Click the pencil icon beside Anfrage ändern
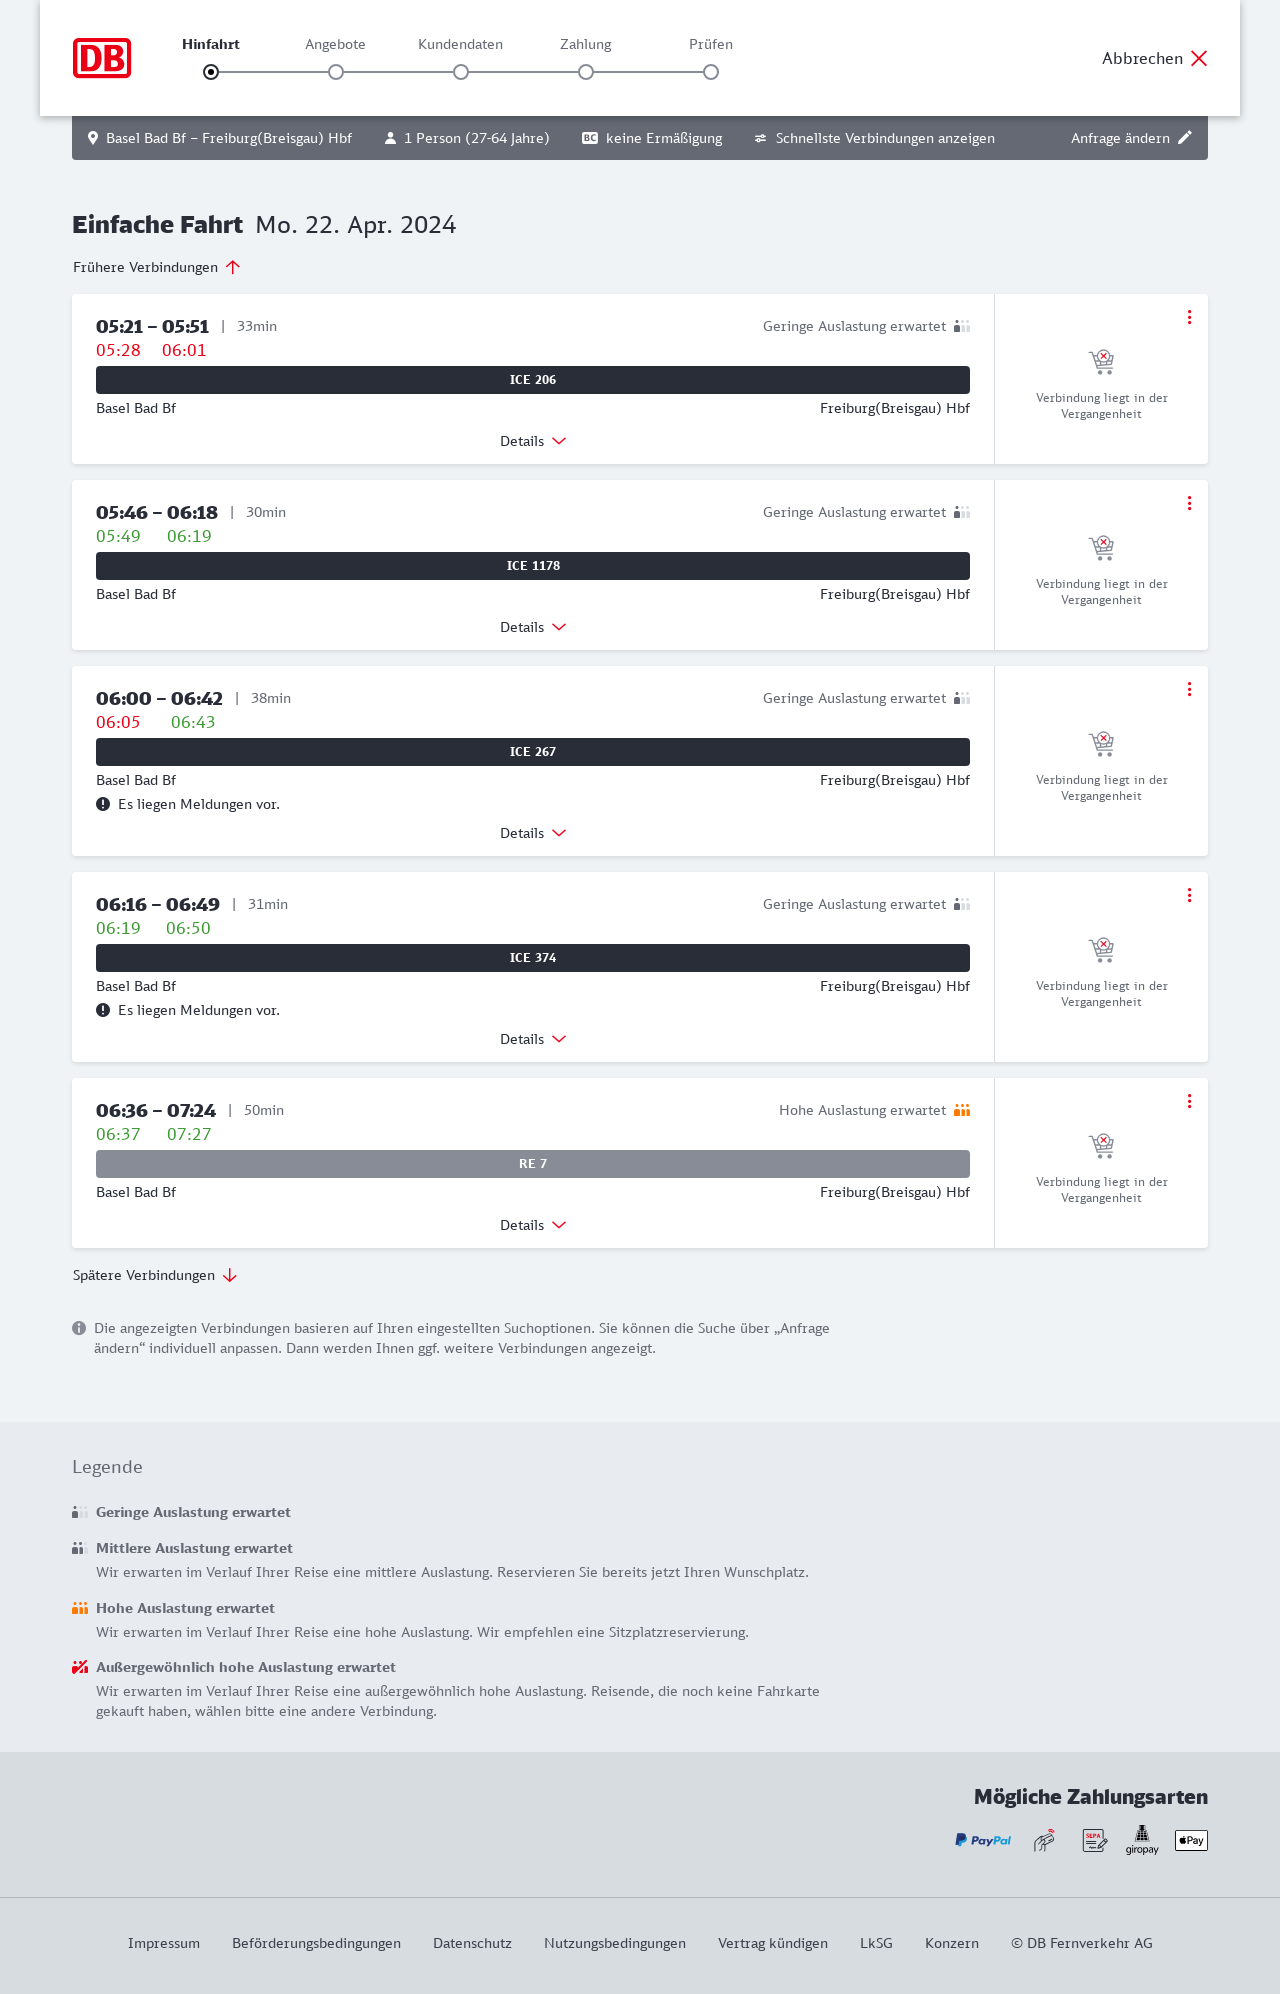 click(1185, 138)
